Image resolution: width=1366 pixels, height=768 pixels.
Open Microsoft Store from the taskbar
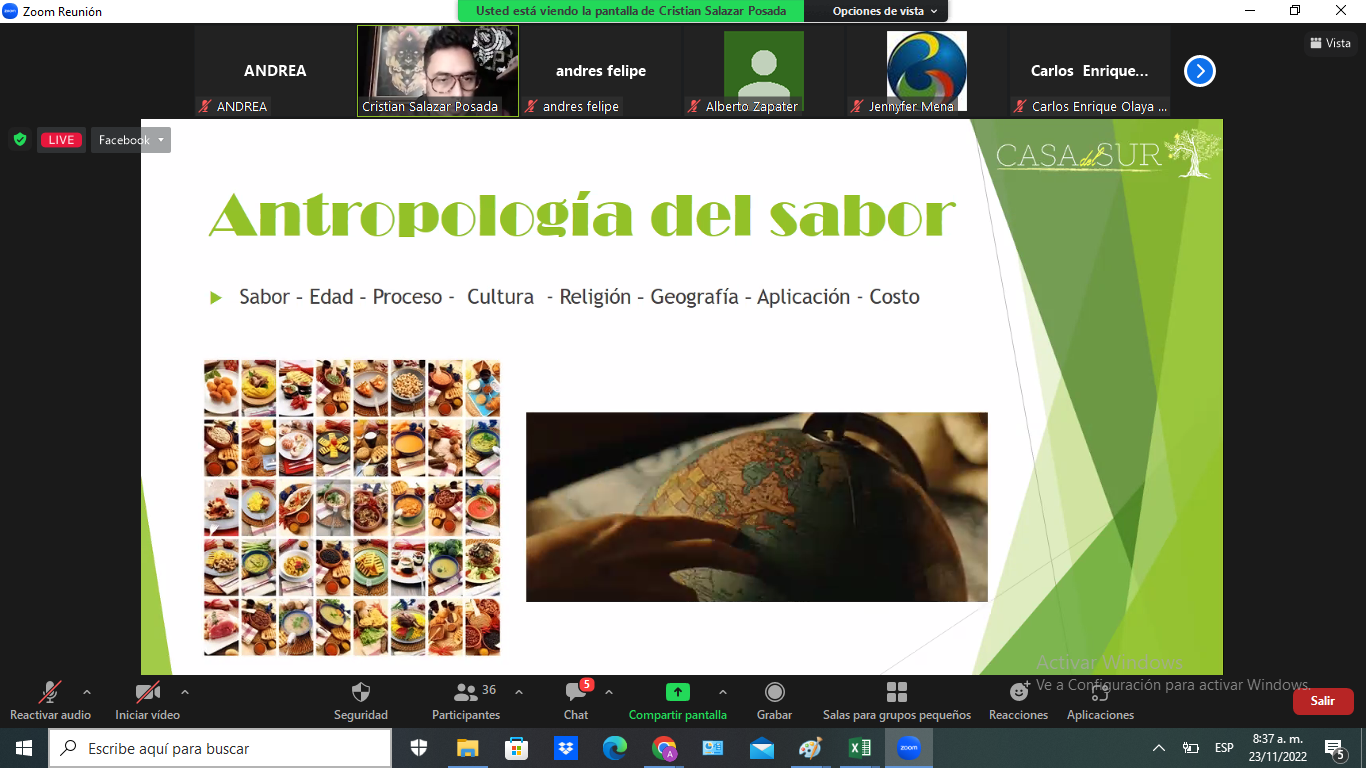[x=516, y=748]
